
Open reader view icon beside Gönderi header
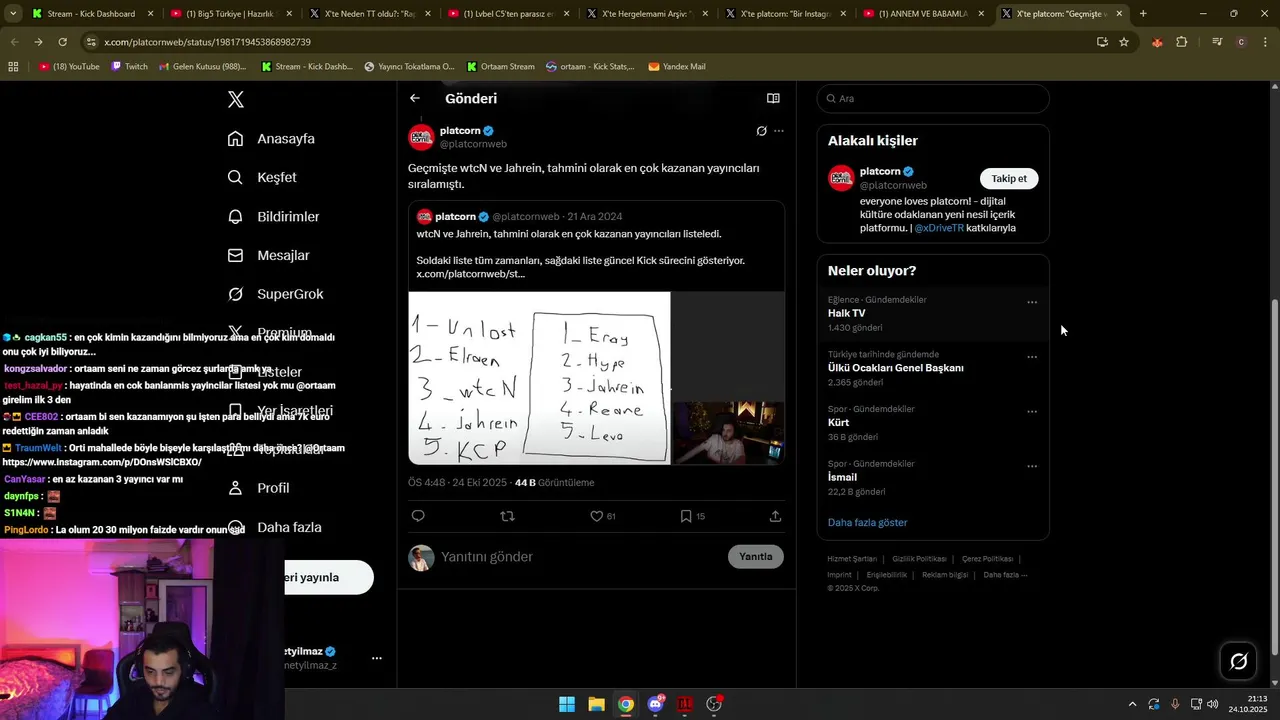point(773,98)
